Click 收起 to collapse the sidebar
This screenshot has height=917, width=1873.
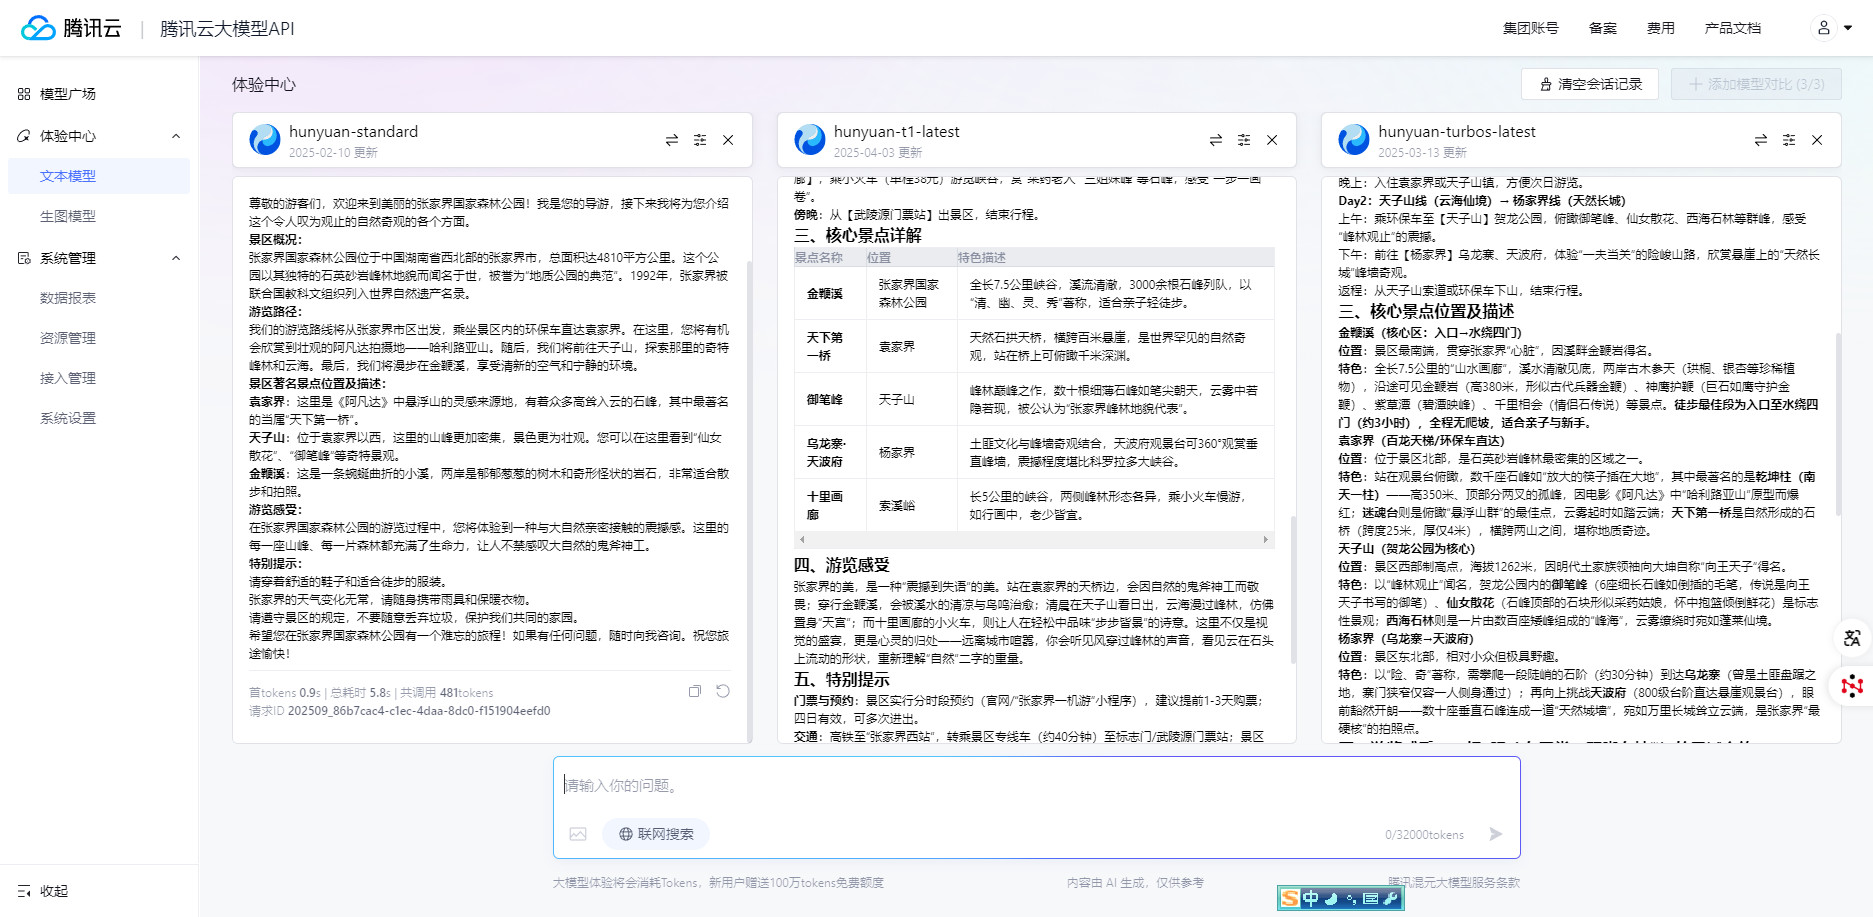pyautogui.click(x=42, y=891)
